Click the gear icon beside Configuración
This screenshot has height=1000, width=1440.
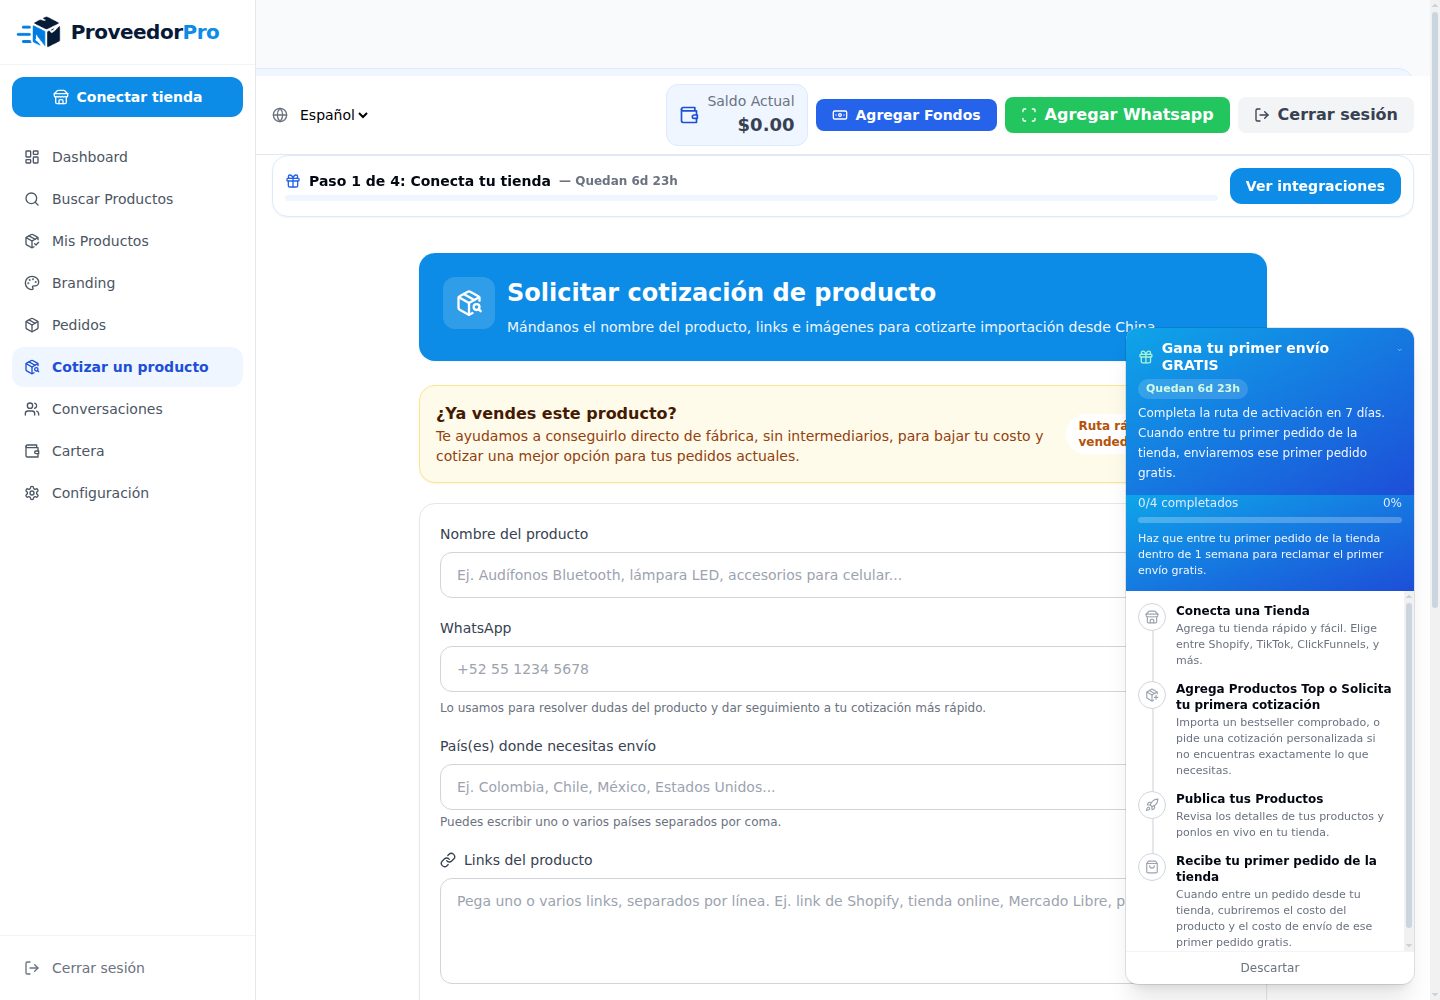pos(32,493)
